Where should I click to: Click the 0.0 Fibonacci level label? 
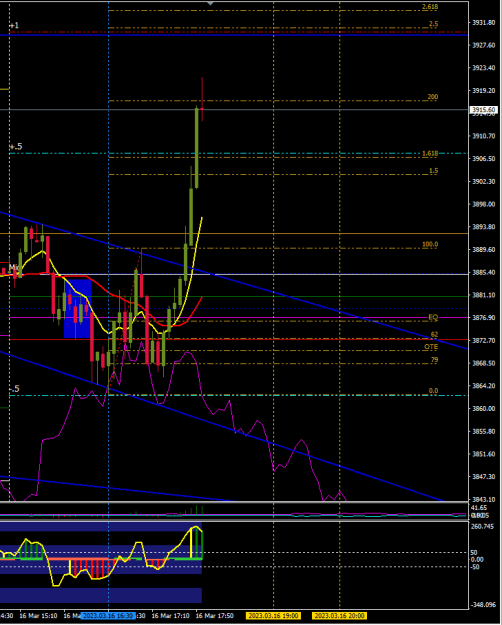pyautogui.click(x=433, y=391)
